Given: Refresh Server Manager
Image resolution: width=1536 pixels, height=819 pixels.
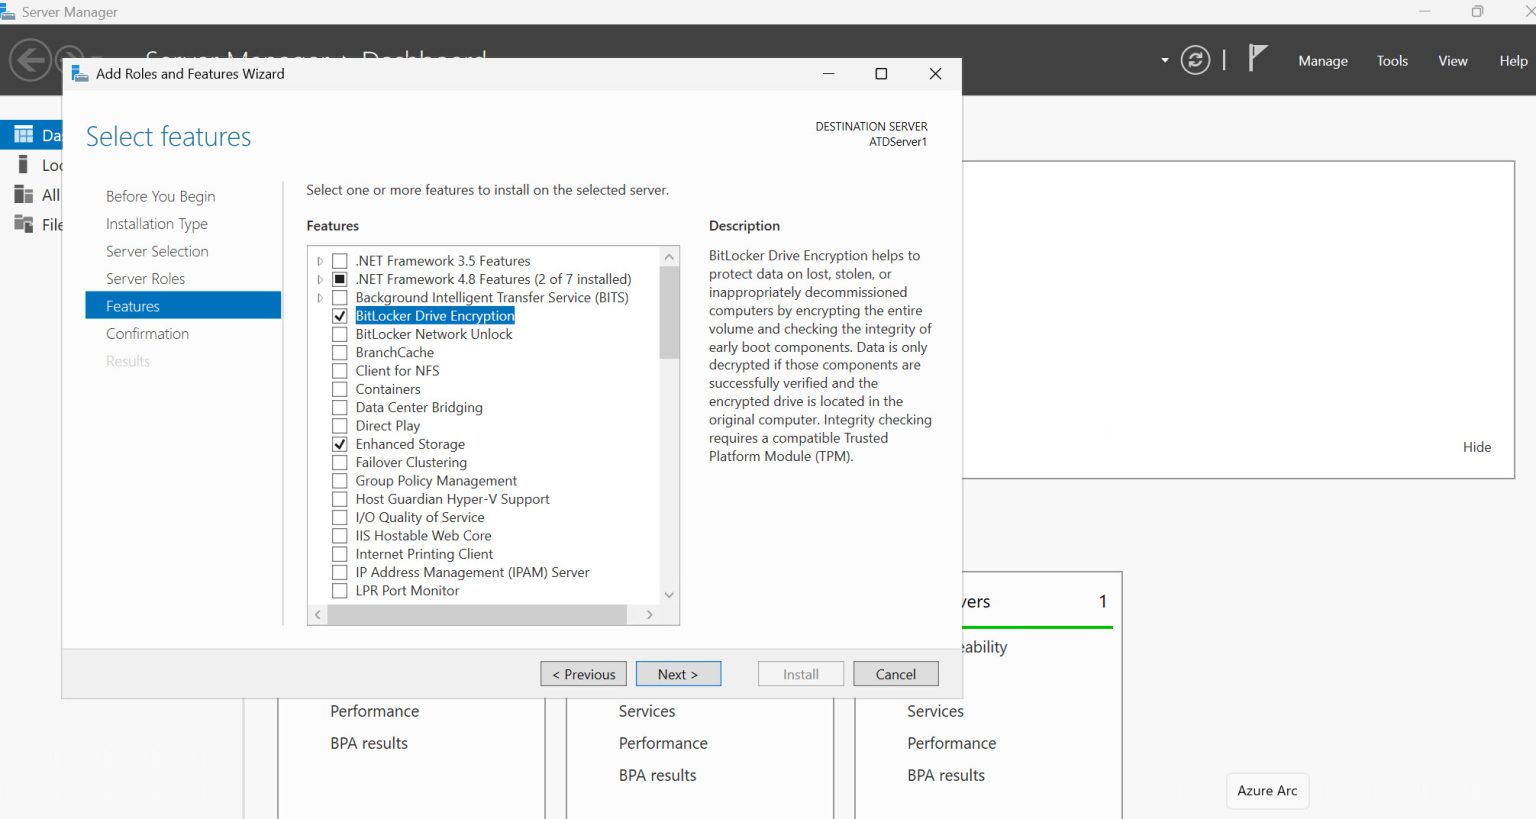Looking at the screenshot, I should 1195,60.
